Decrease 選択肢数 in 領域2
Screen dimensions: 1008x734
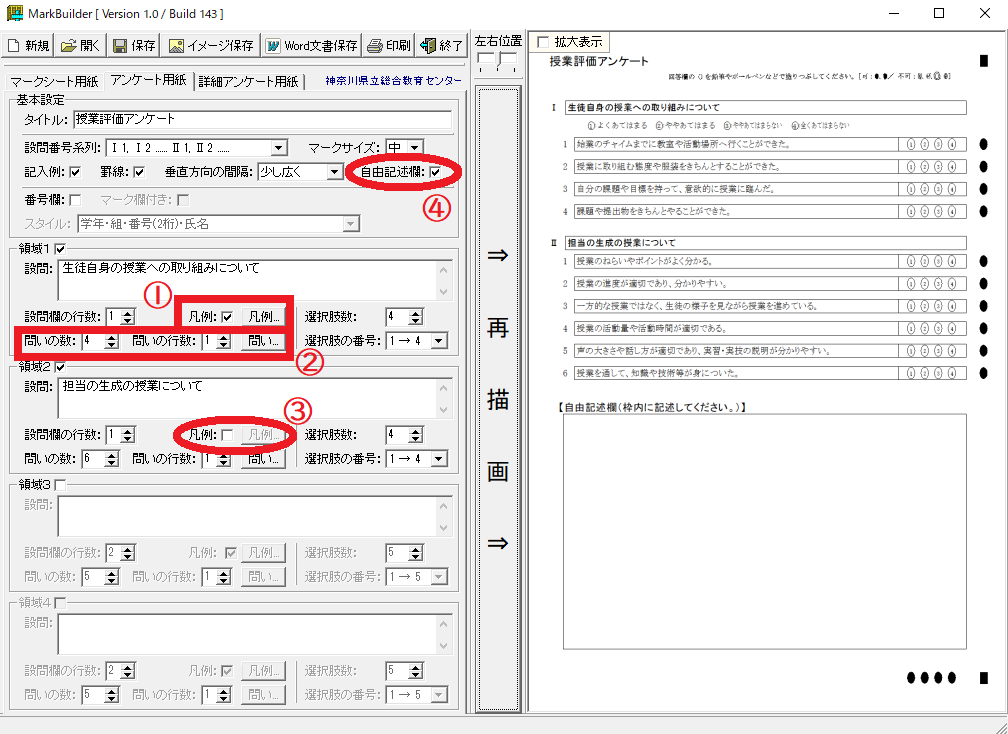click(x=416, y=439)
